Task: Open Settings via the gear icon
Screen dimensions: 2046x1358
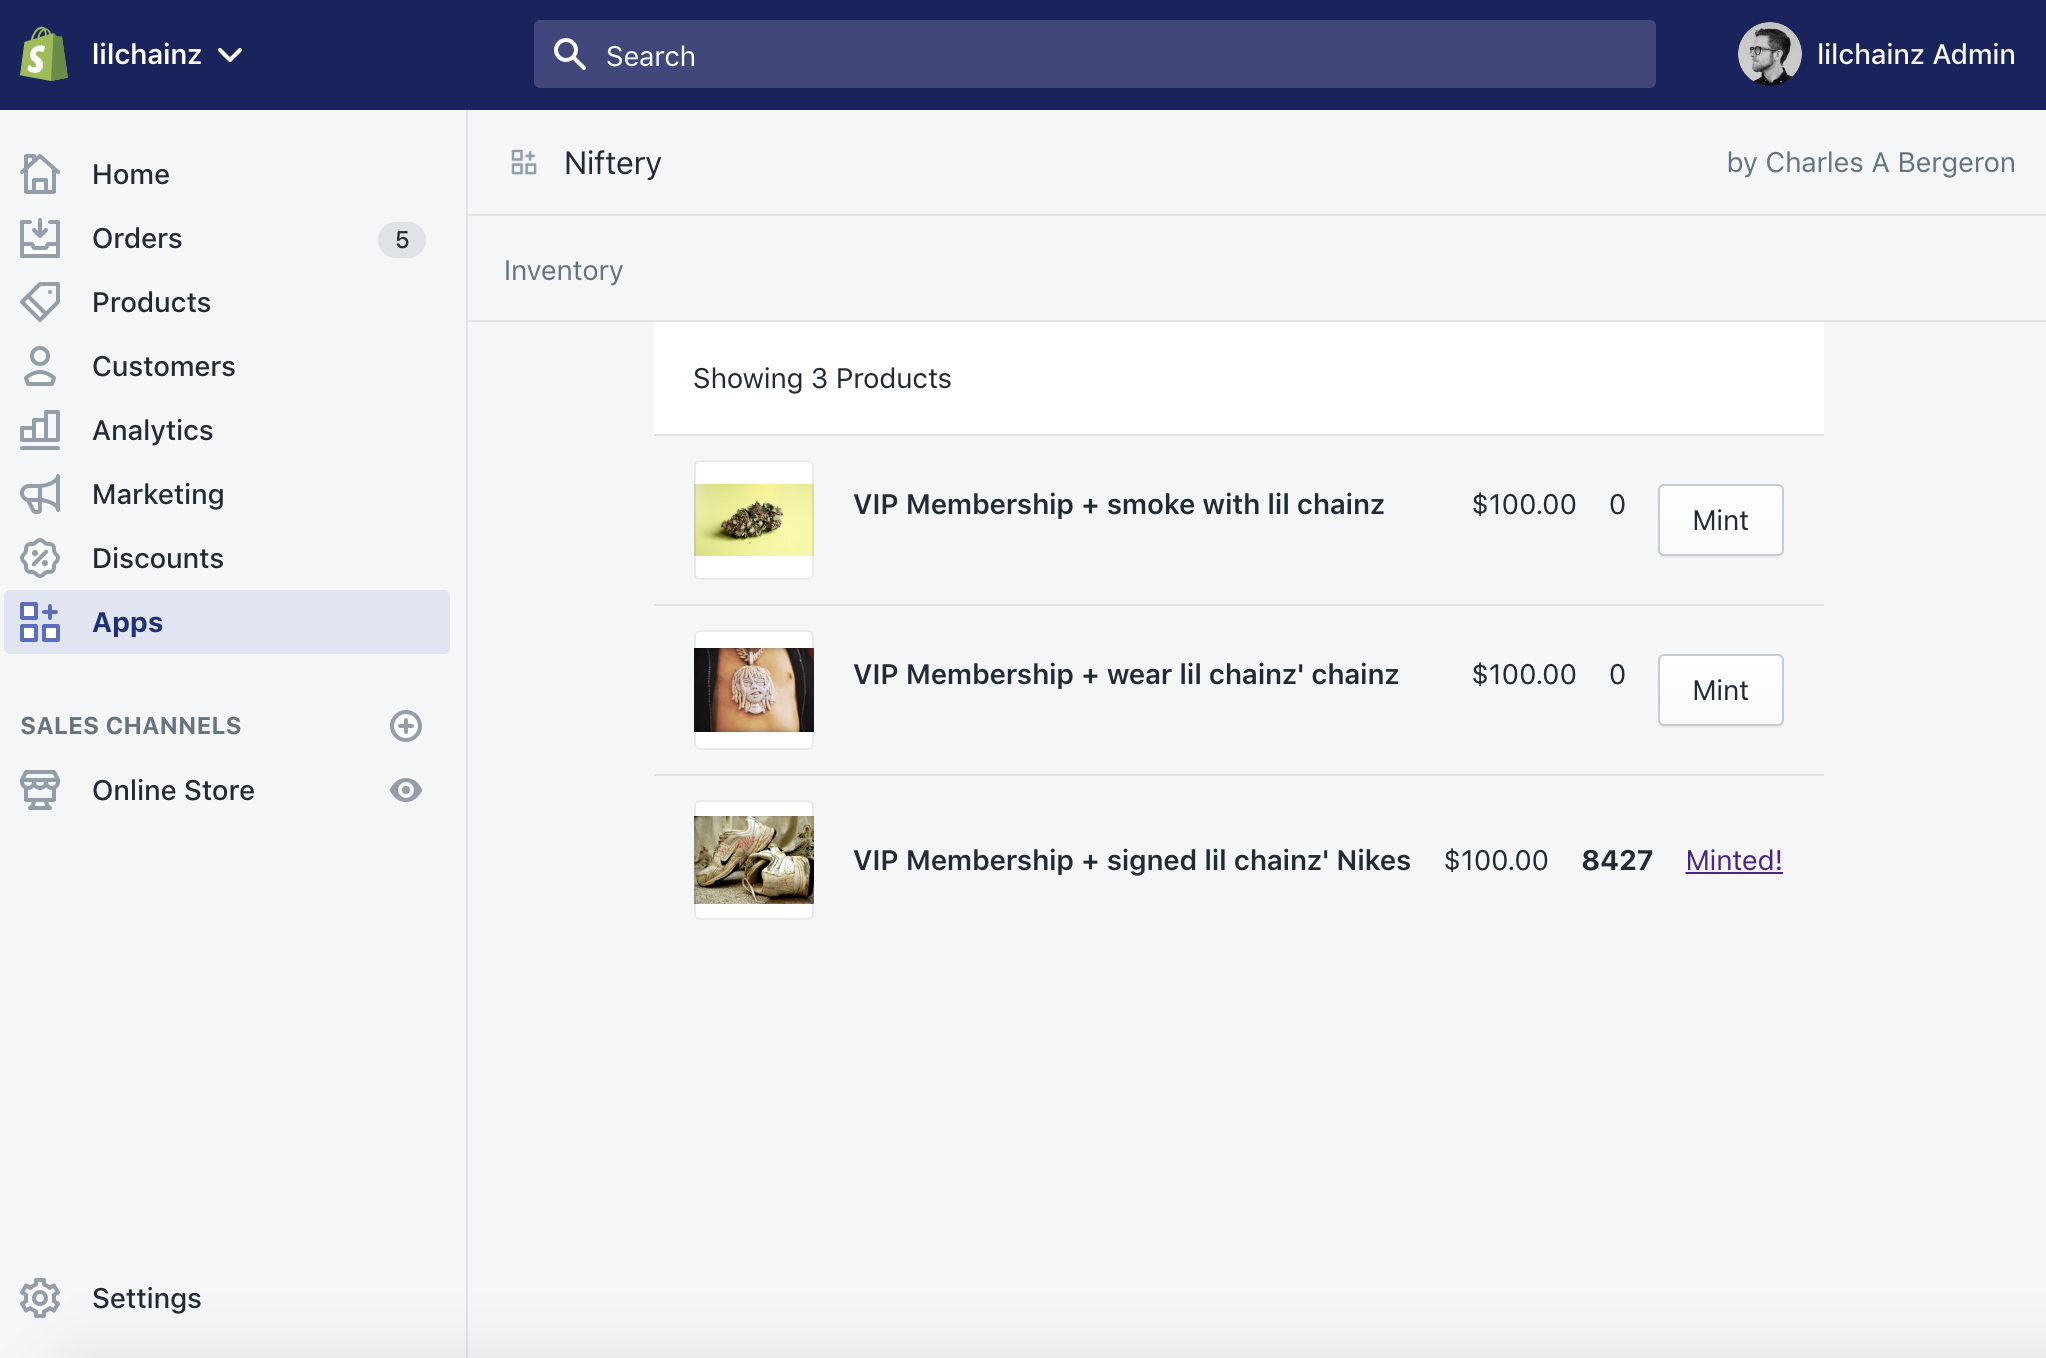Action: pos(40,1298)
